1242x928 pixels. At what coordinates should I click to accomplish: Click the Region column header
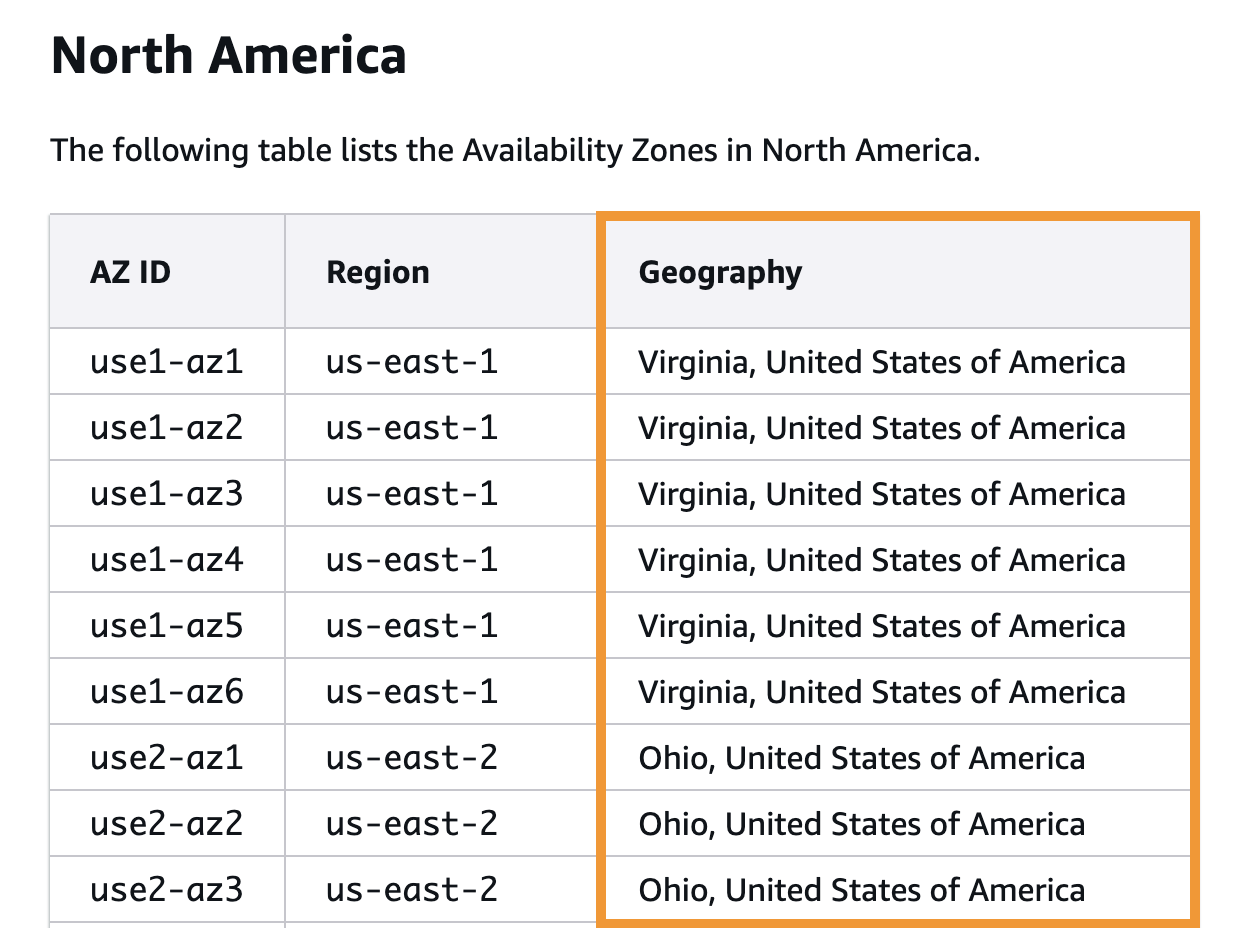pyautogui.click(x=378, y=272)
